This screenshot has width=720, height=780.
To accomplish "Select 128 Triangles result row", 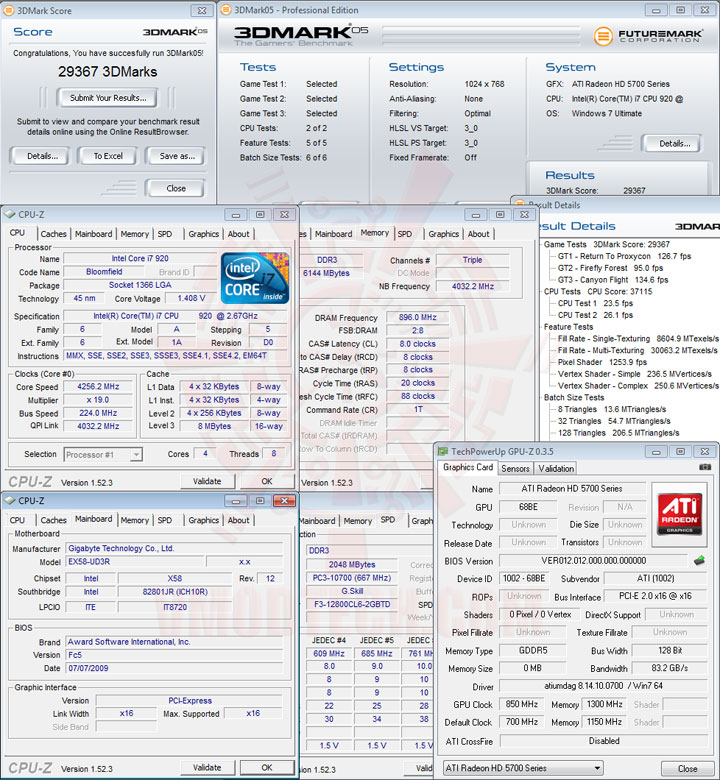I will tap(618, 433).
